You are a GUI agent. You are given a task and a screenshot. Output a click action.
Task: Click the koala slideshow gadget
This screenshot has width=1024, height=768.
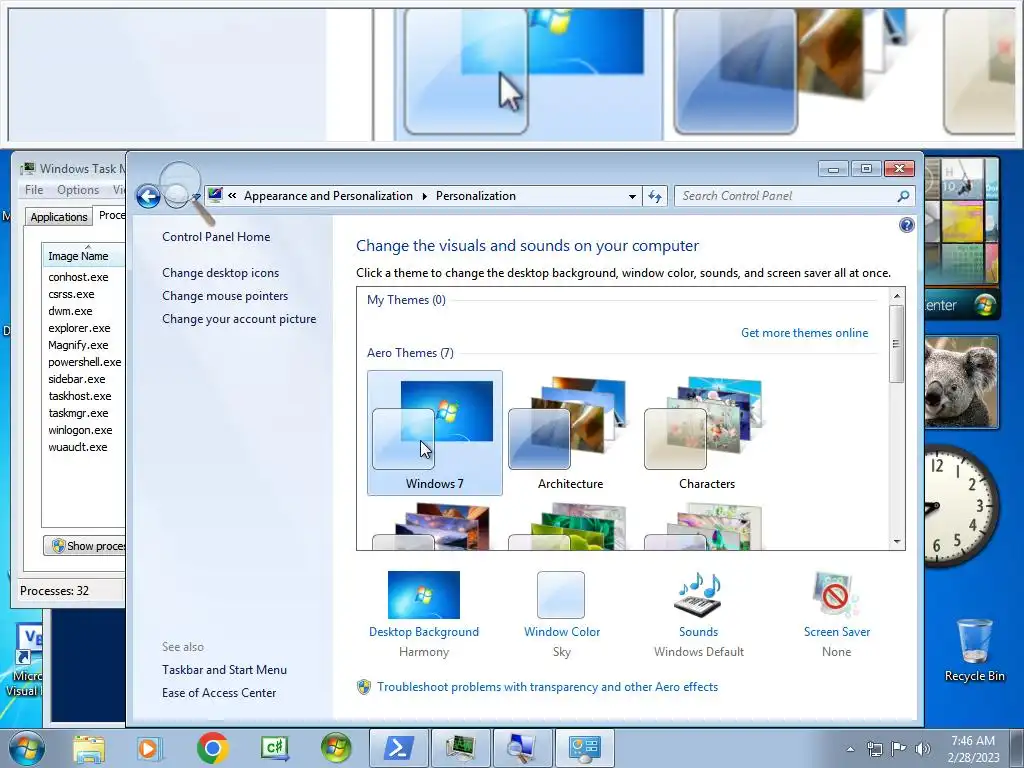(x=961, y=382)
